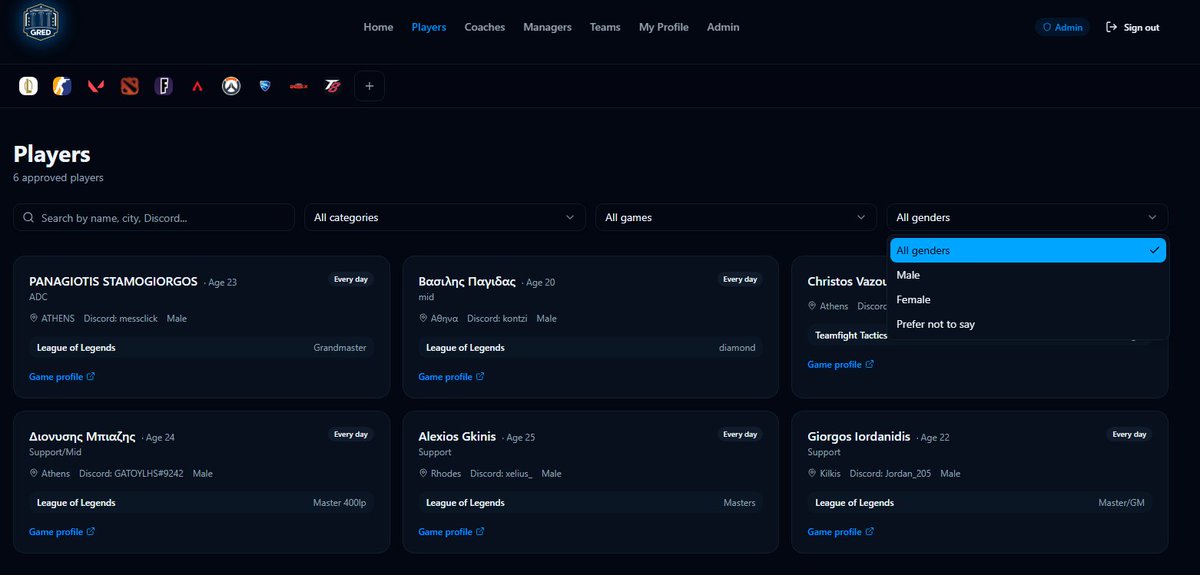The height and width of the screenshot is (575, 1200).
Task: Select the League of Legends game icon
Action: pos(28,87)
